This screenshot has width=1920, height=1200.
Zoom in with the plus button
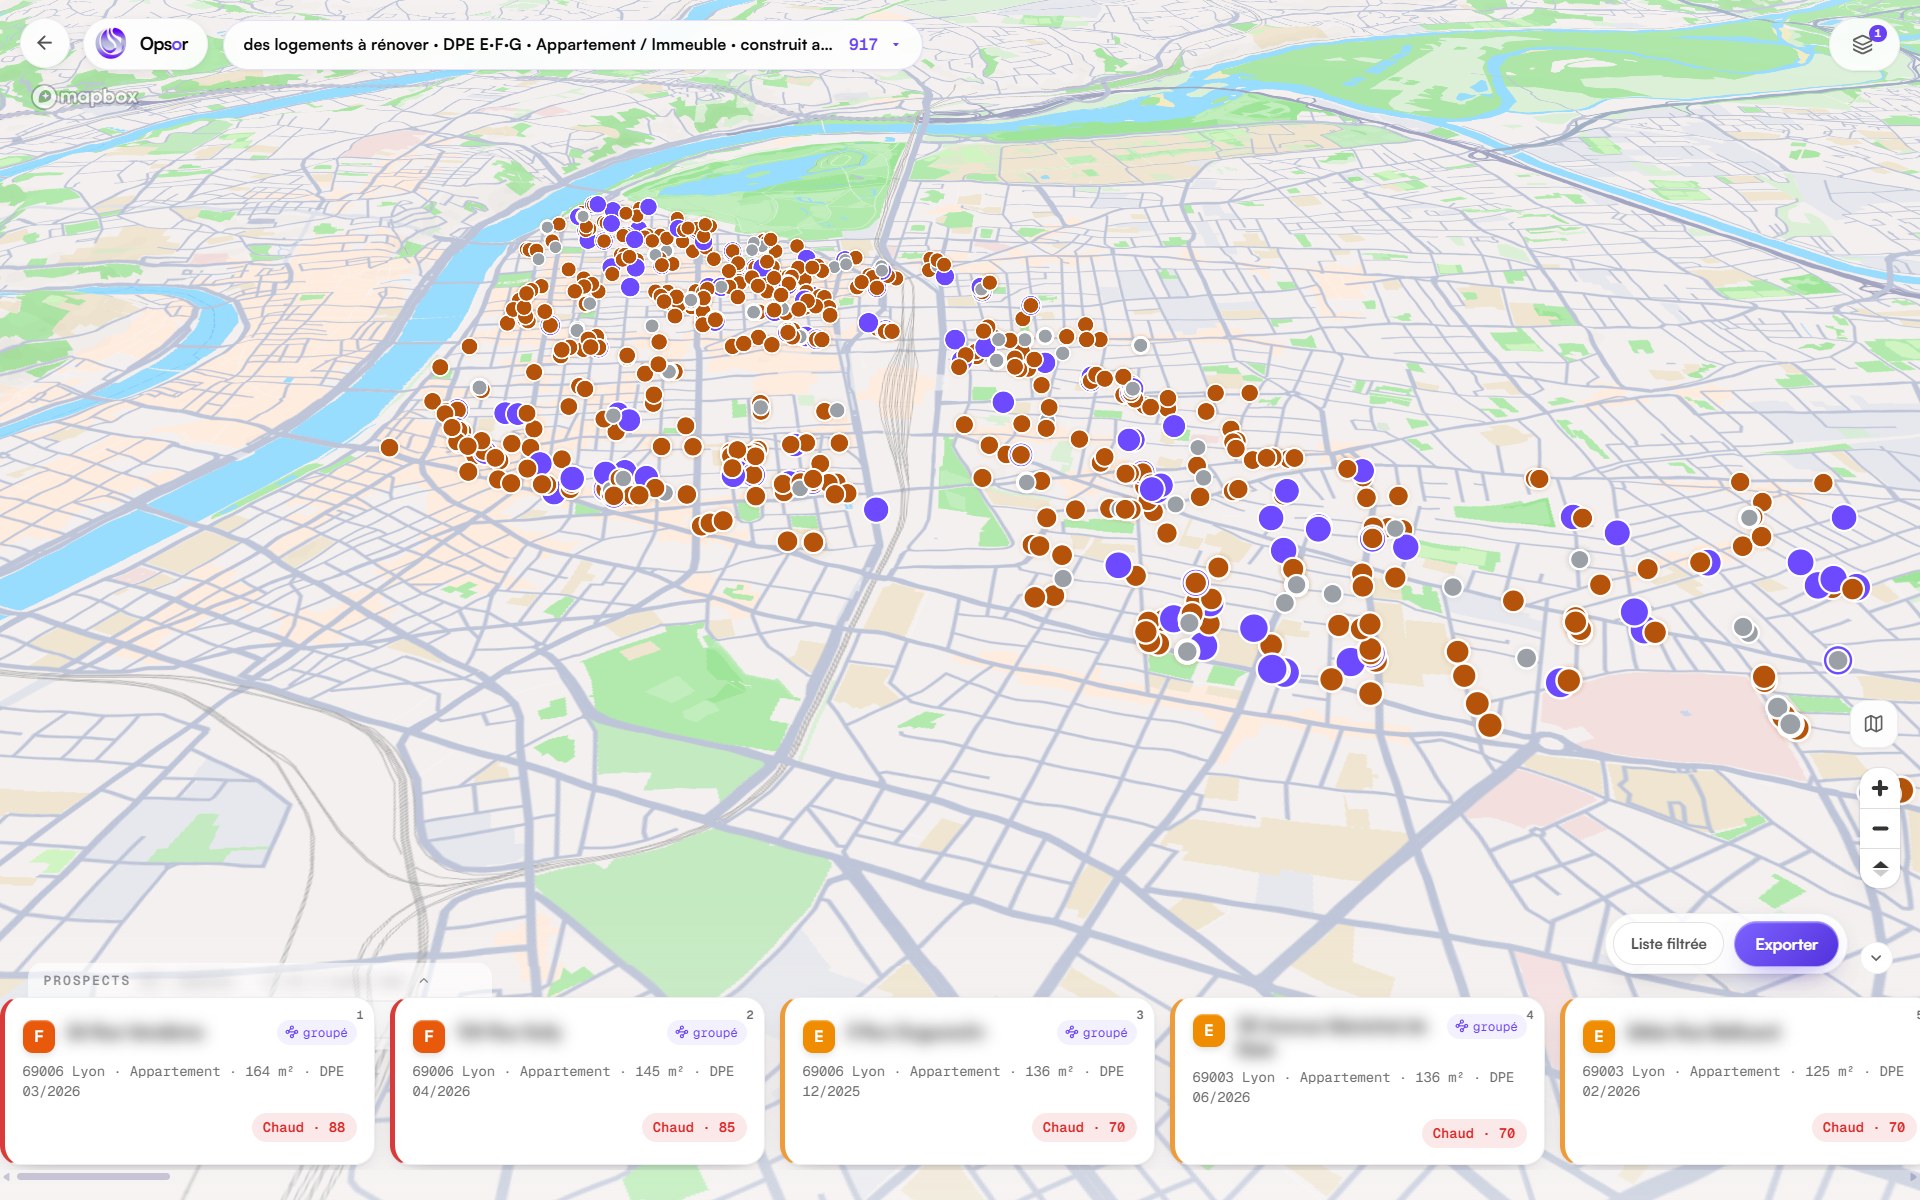[x=1880, y=788]
